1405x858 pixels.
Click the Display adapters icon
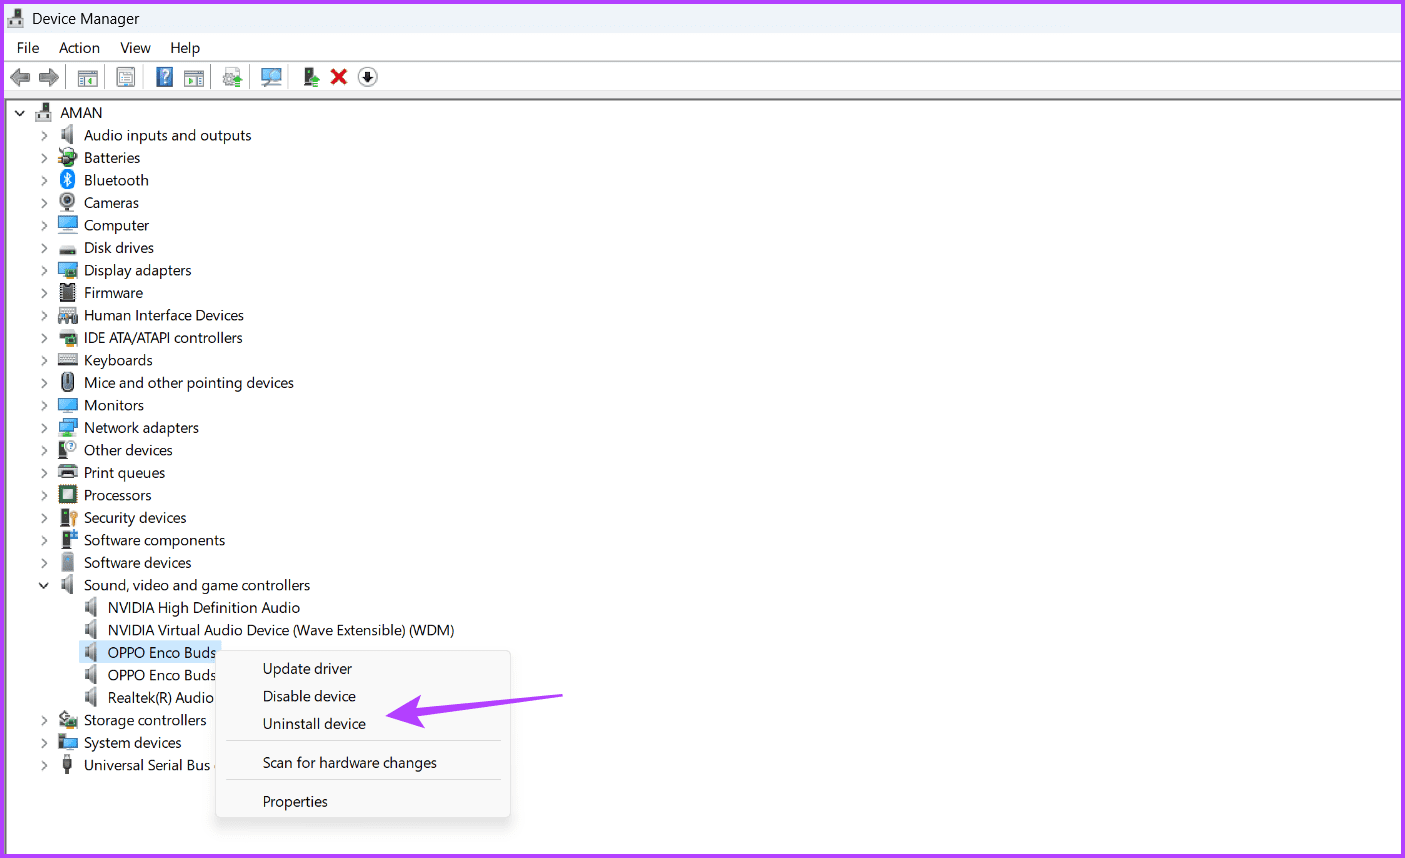point(67,270)
